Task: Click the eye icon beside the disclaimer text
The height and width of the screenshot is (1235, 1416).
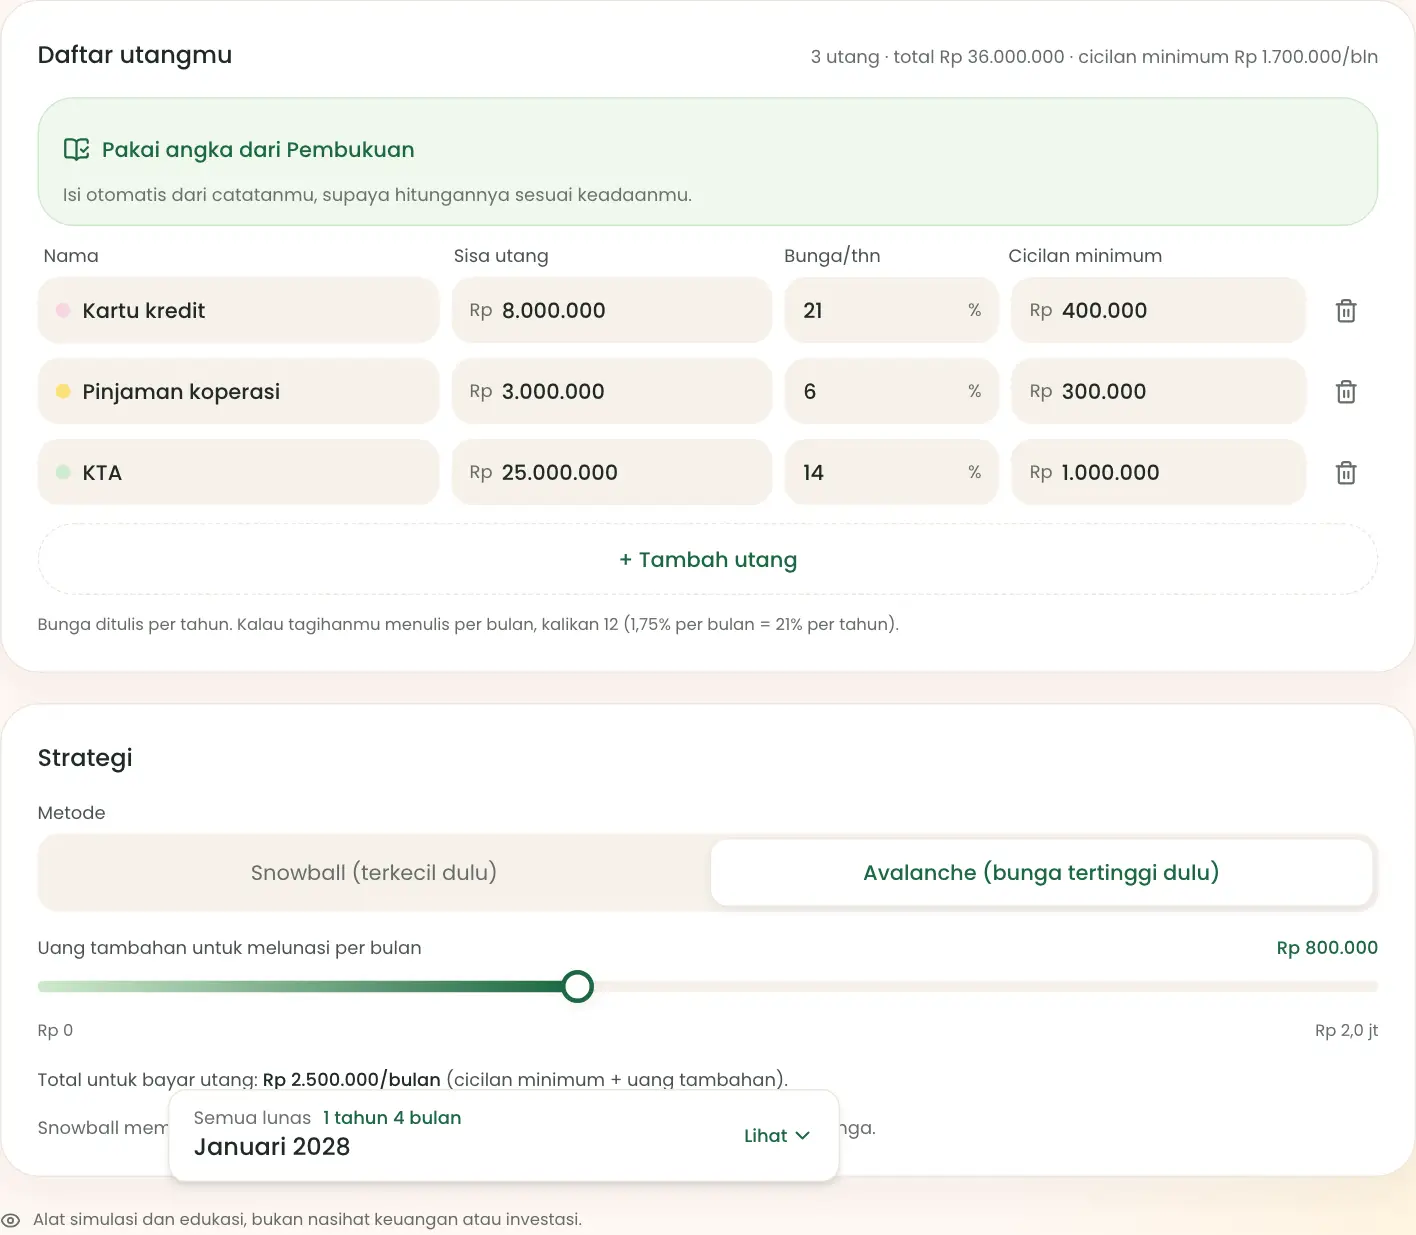Action: 11,1220
